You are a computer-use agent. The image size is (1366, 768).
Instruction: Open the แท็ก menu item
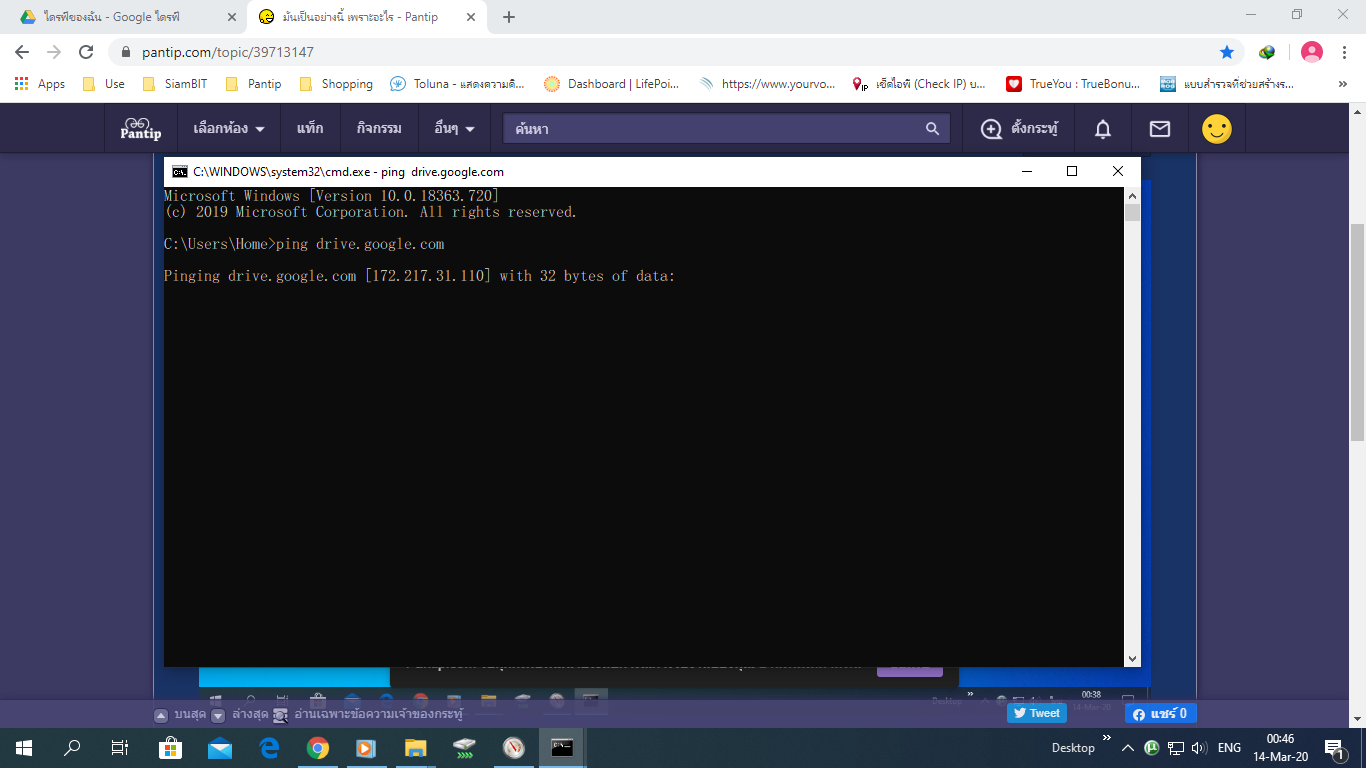310,128
